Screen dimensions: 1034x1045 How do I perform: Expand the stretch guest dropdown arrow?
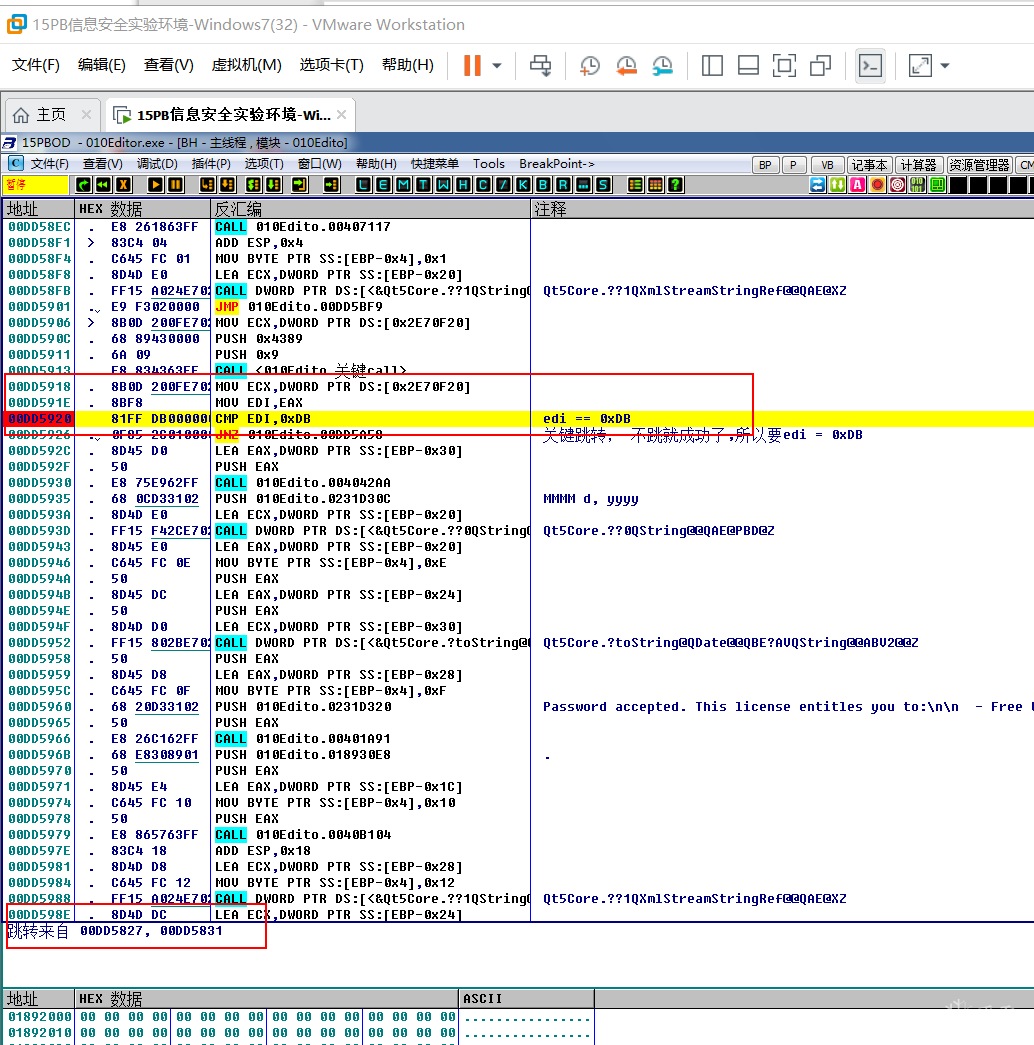tap(945, 66)
